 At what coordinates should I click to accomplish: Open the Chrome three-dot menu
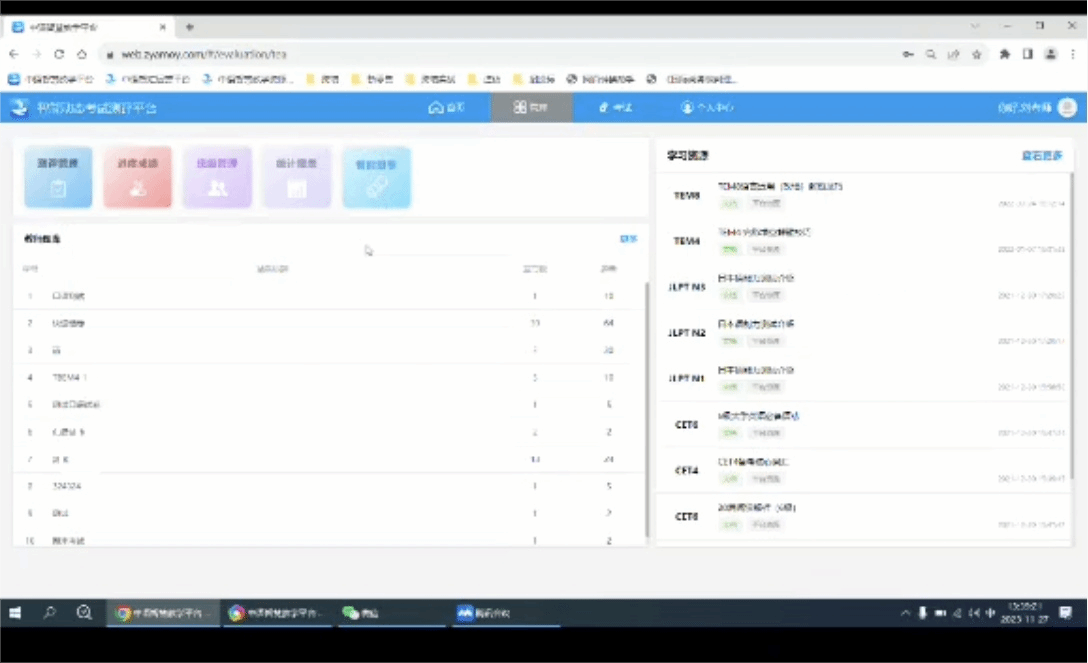tap(1073, 54)
